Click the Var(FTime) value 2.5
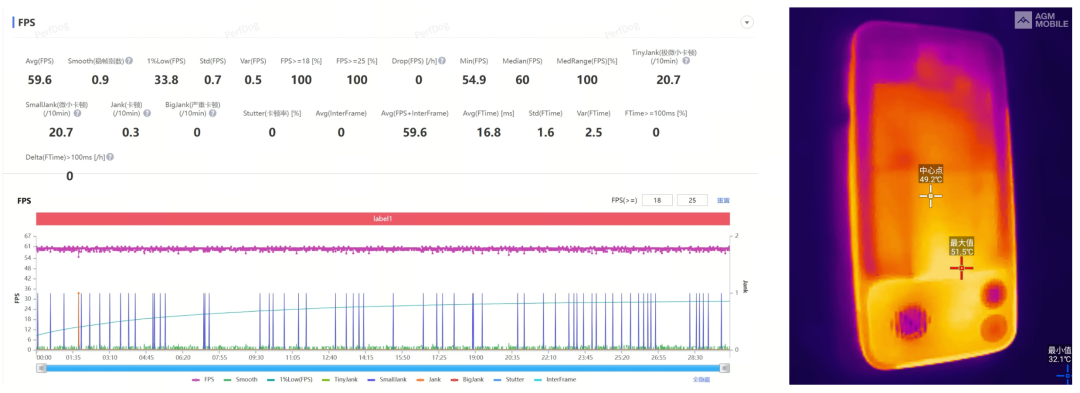 click(593, 132)
